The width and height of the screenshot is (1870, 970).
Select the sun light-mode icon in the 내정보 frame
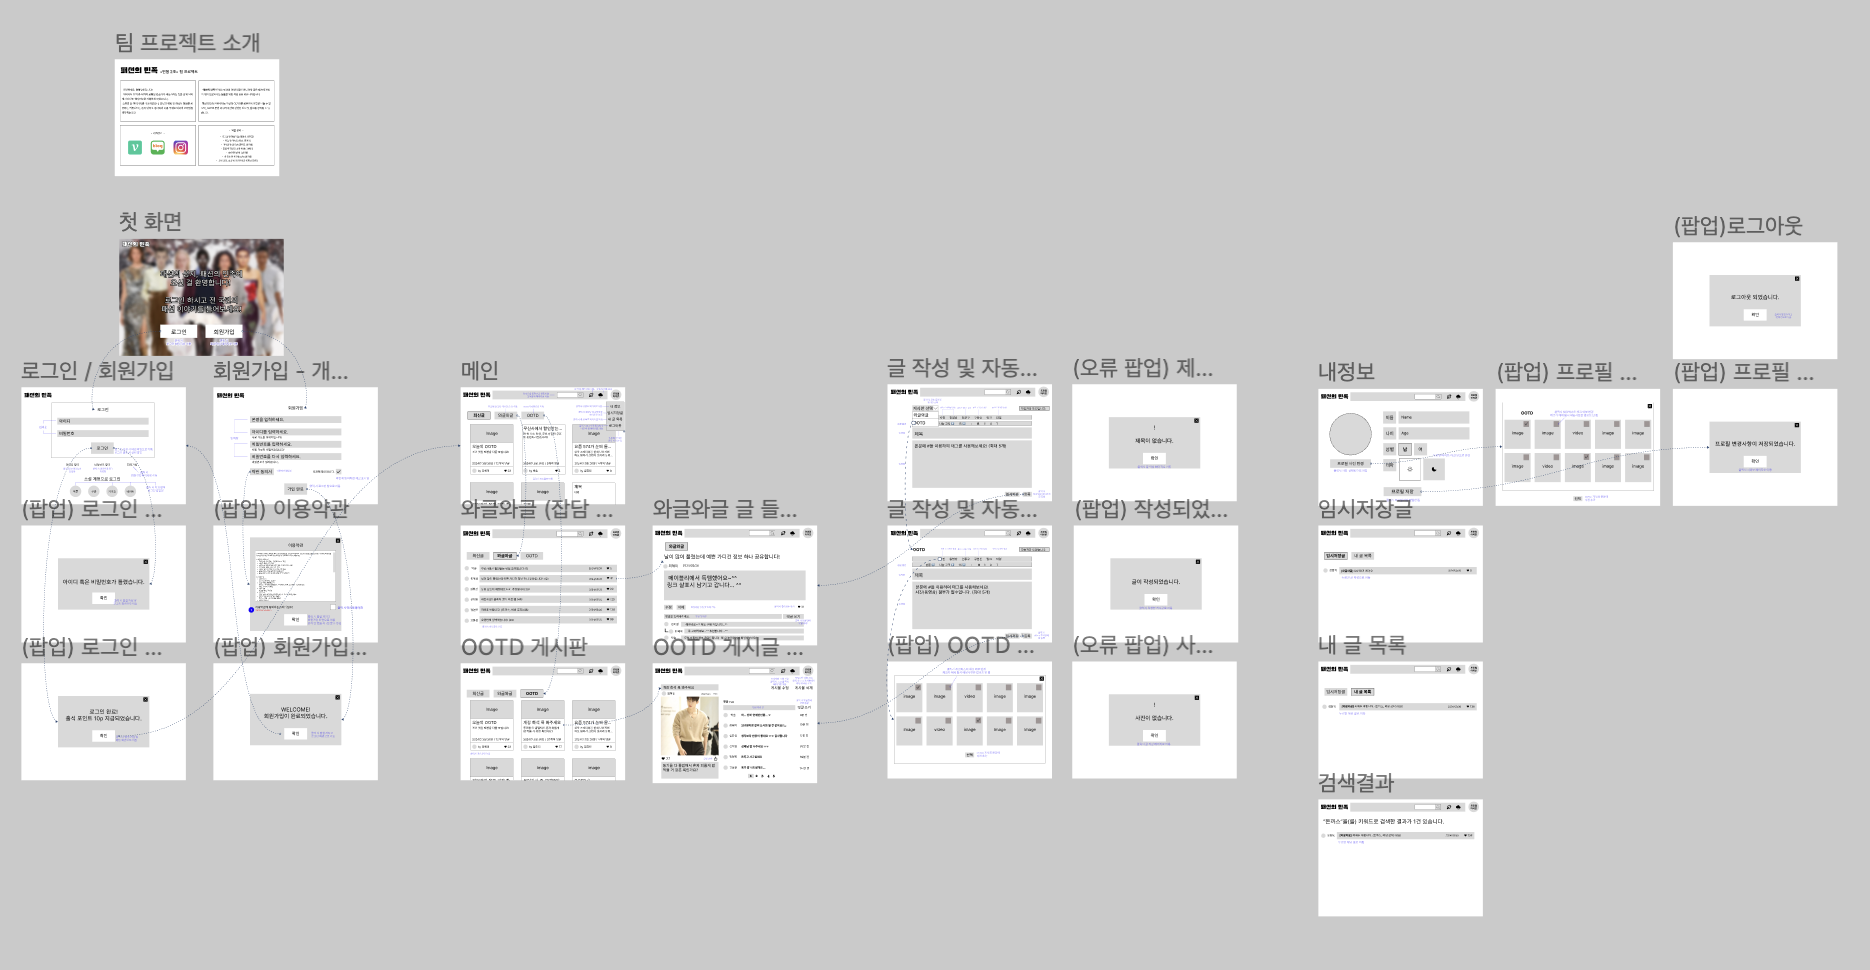tap(1410, 468)
